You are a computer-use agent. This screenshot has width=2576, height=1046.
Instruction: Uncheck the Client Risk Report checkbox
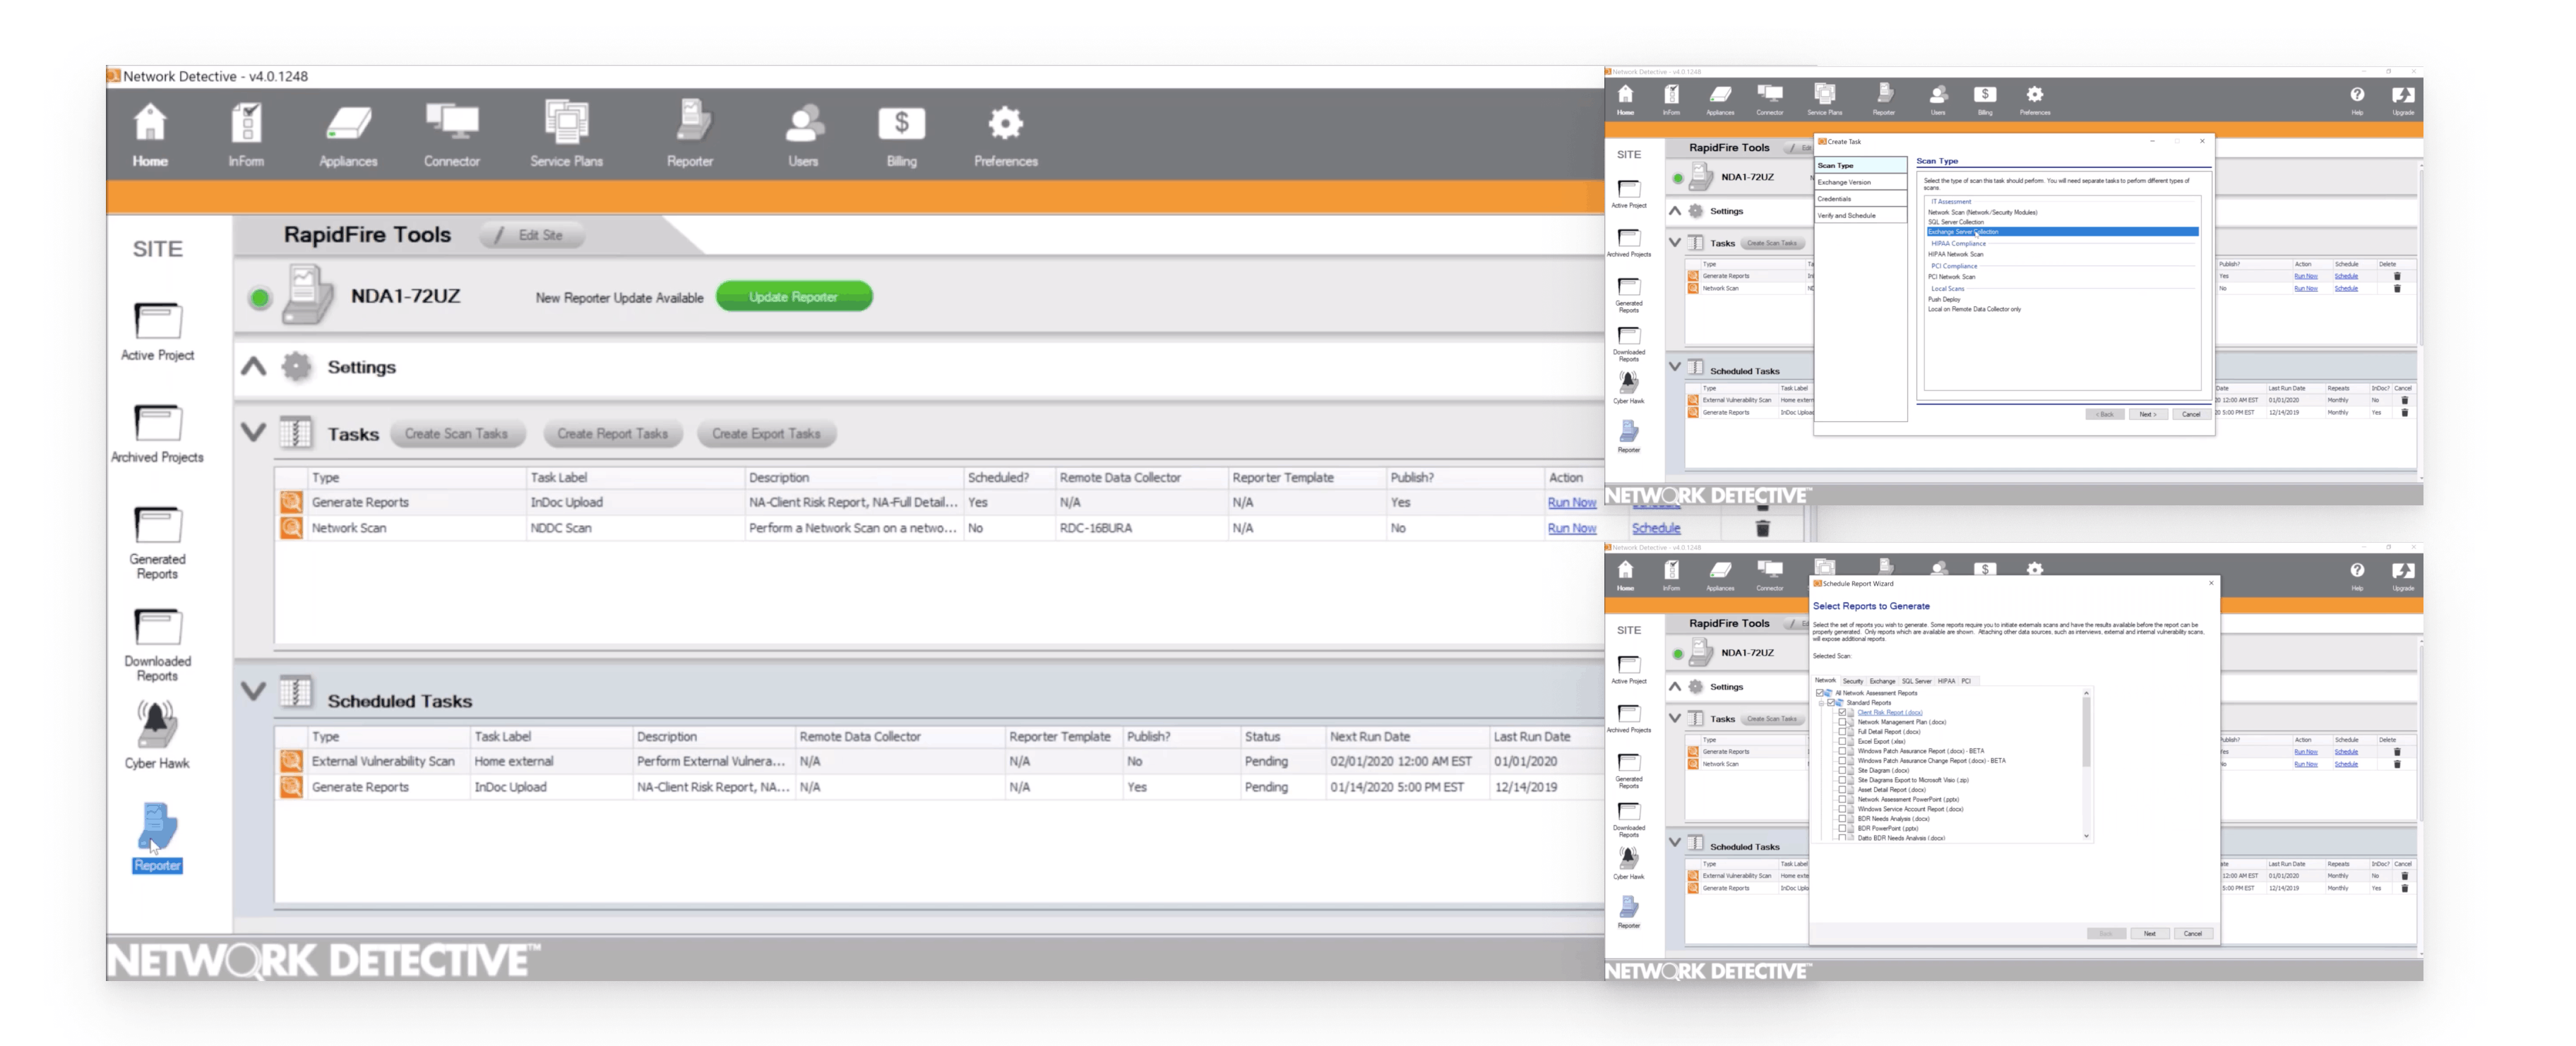point(1842,712)
